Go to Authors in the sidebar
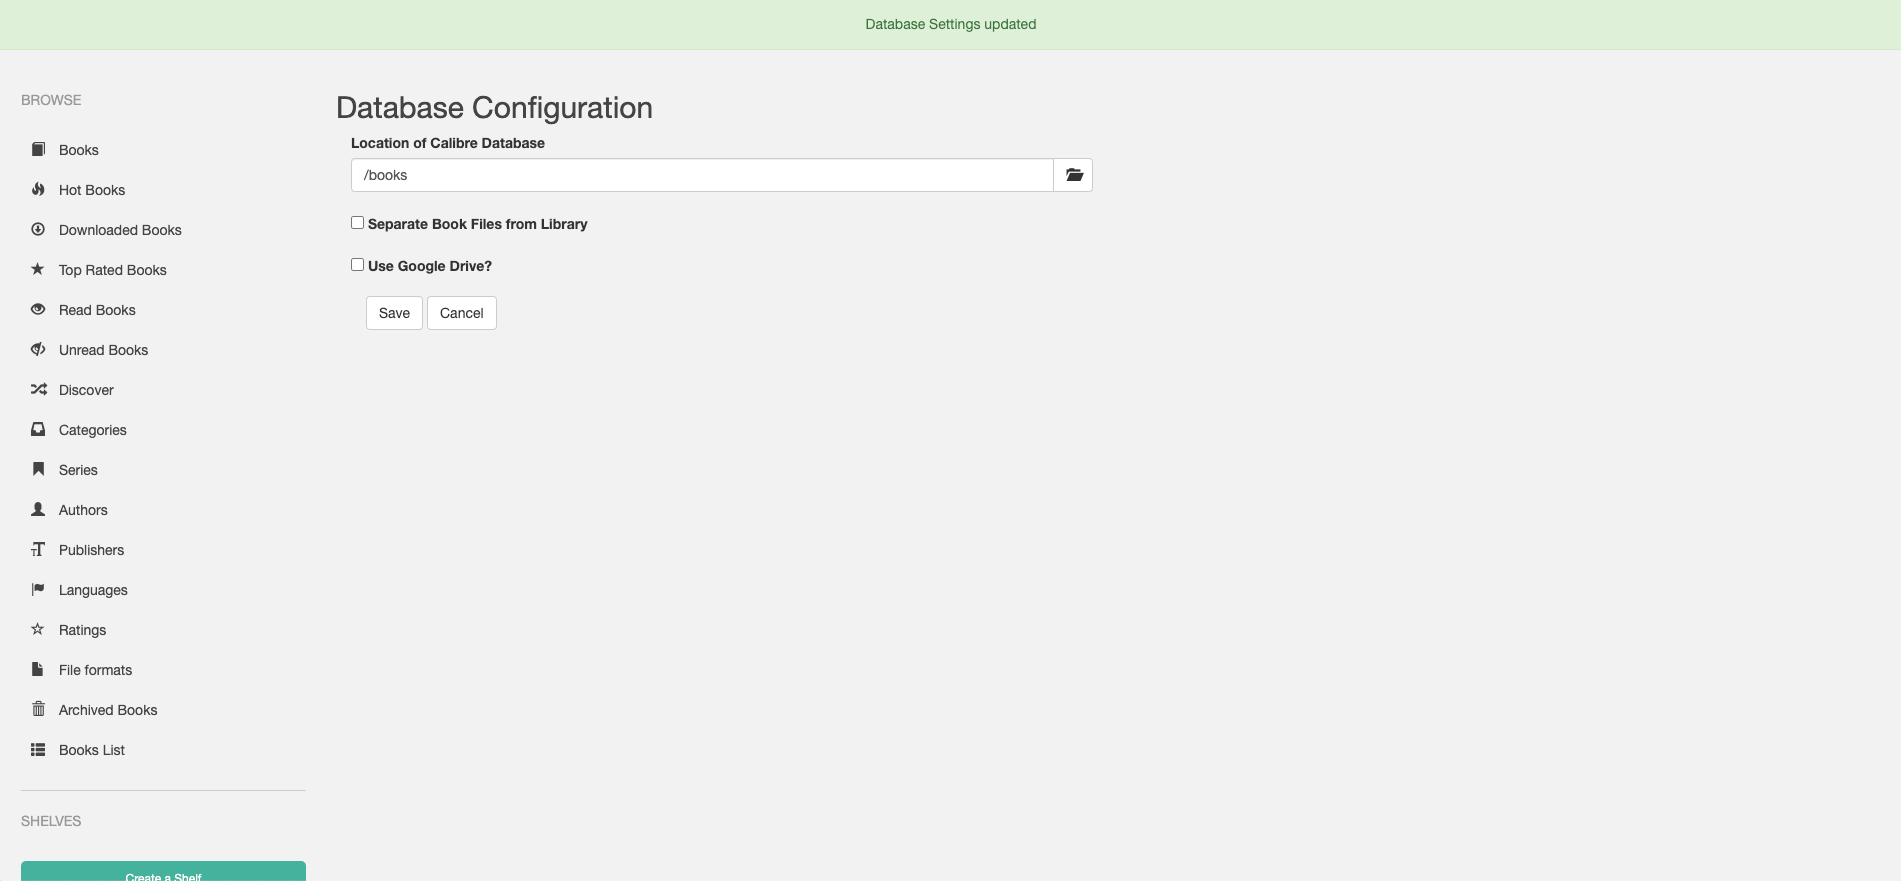This screenshot has height=881, width=1901. tap(83, 510)
